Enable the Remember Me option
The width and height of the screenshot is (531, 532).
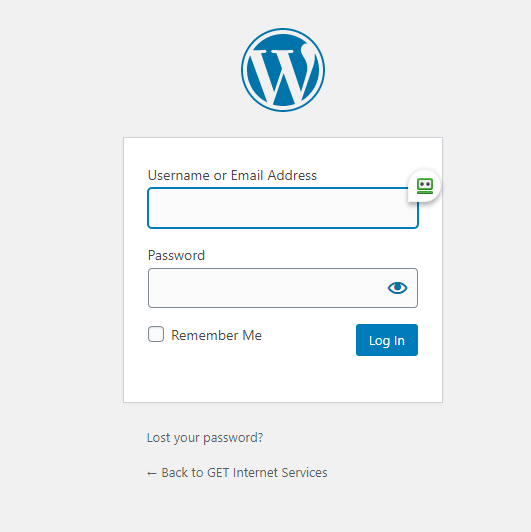click(x=156, y=334)
